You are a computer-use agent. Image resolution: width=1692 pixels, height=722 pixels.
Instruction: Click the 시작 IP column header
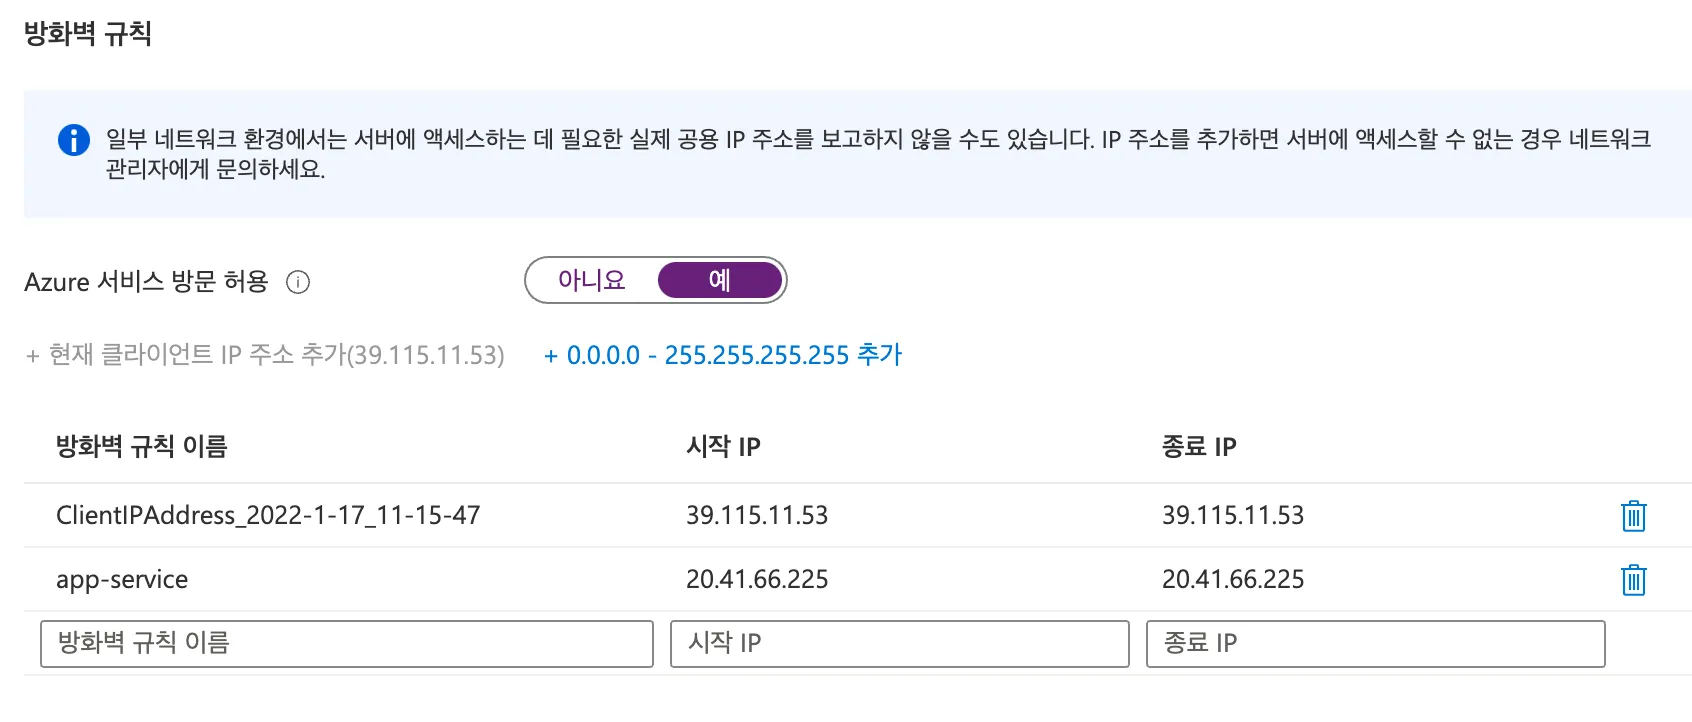tap(723, 447)
